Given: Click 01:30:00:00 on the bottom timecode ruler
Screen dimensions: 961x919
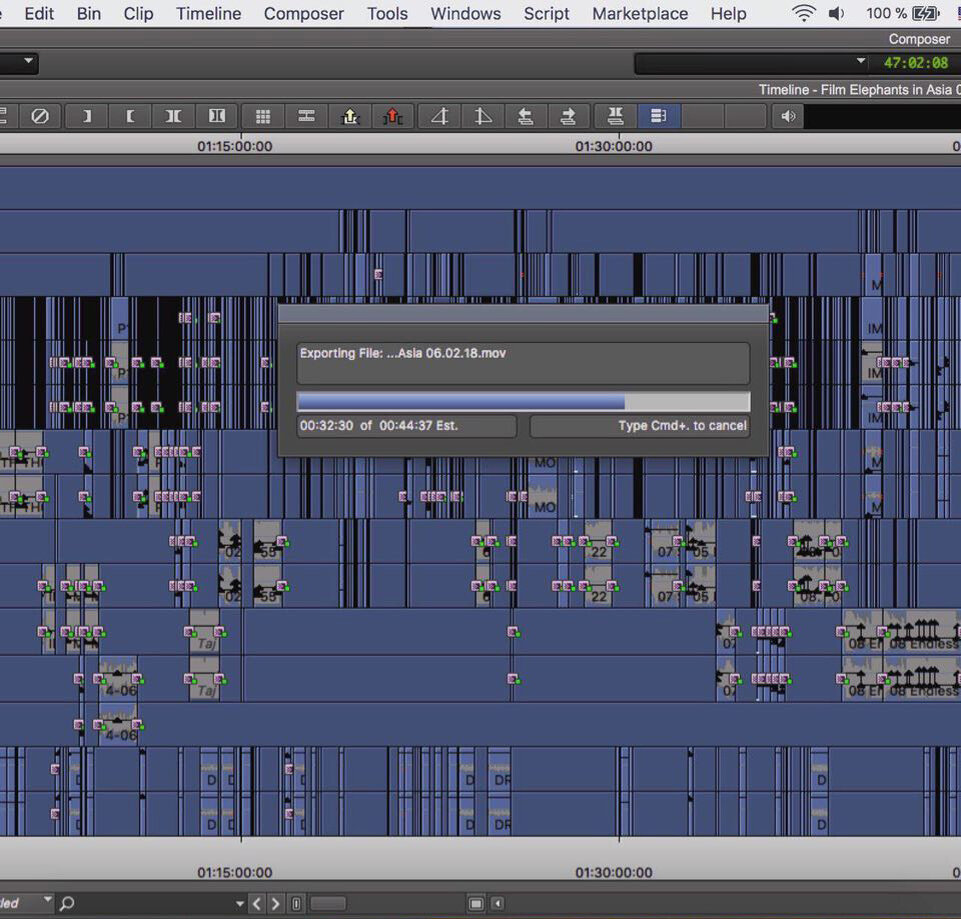Looking at the screenshot, I should pos(613,872).
